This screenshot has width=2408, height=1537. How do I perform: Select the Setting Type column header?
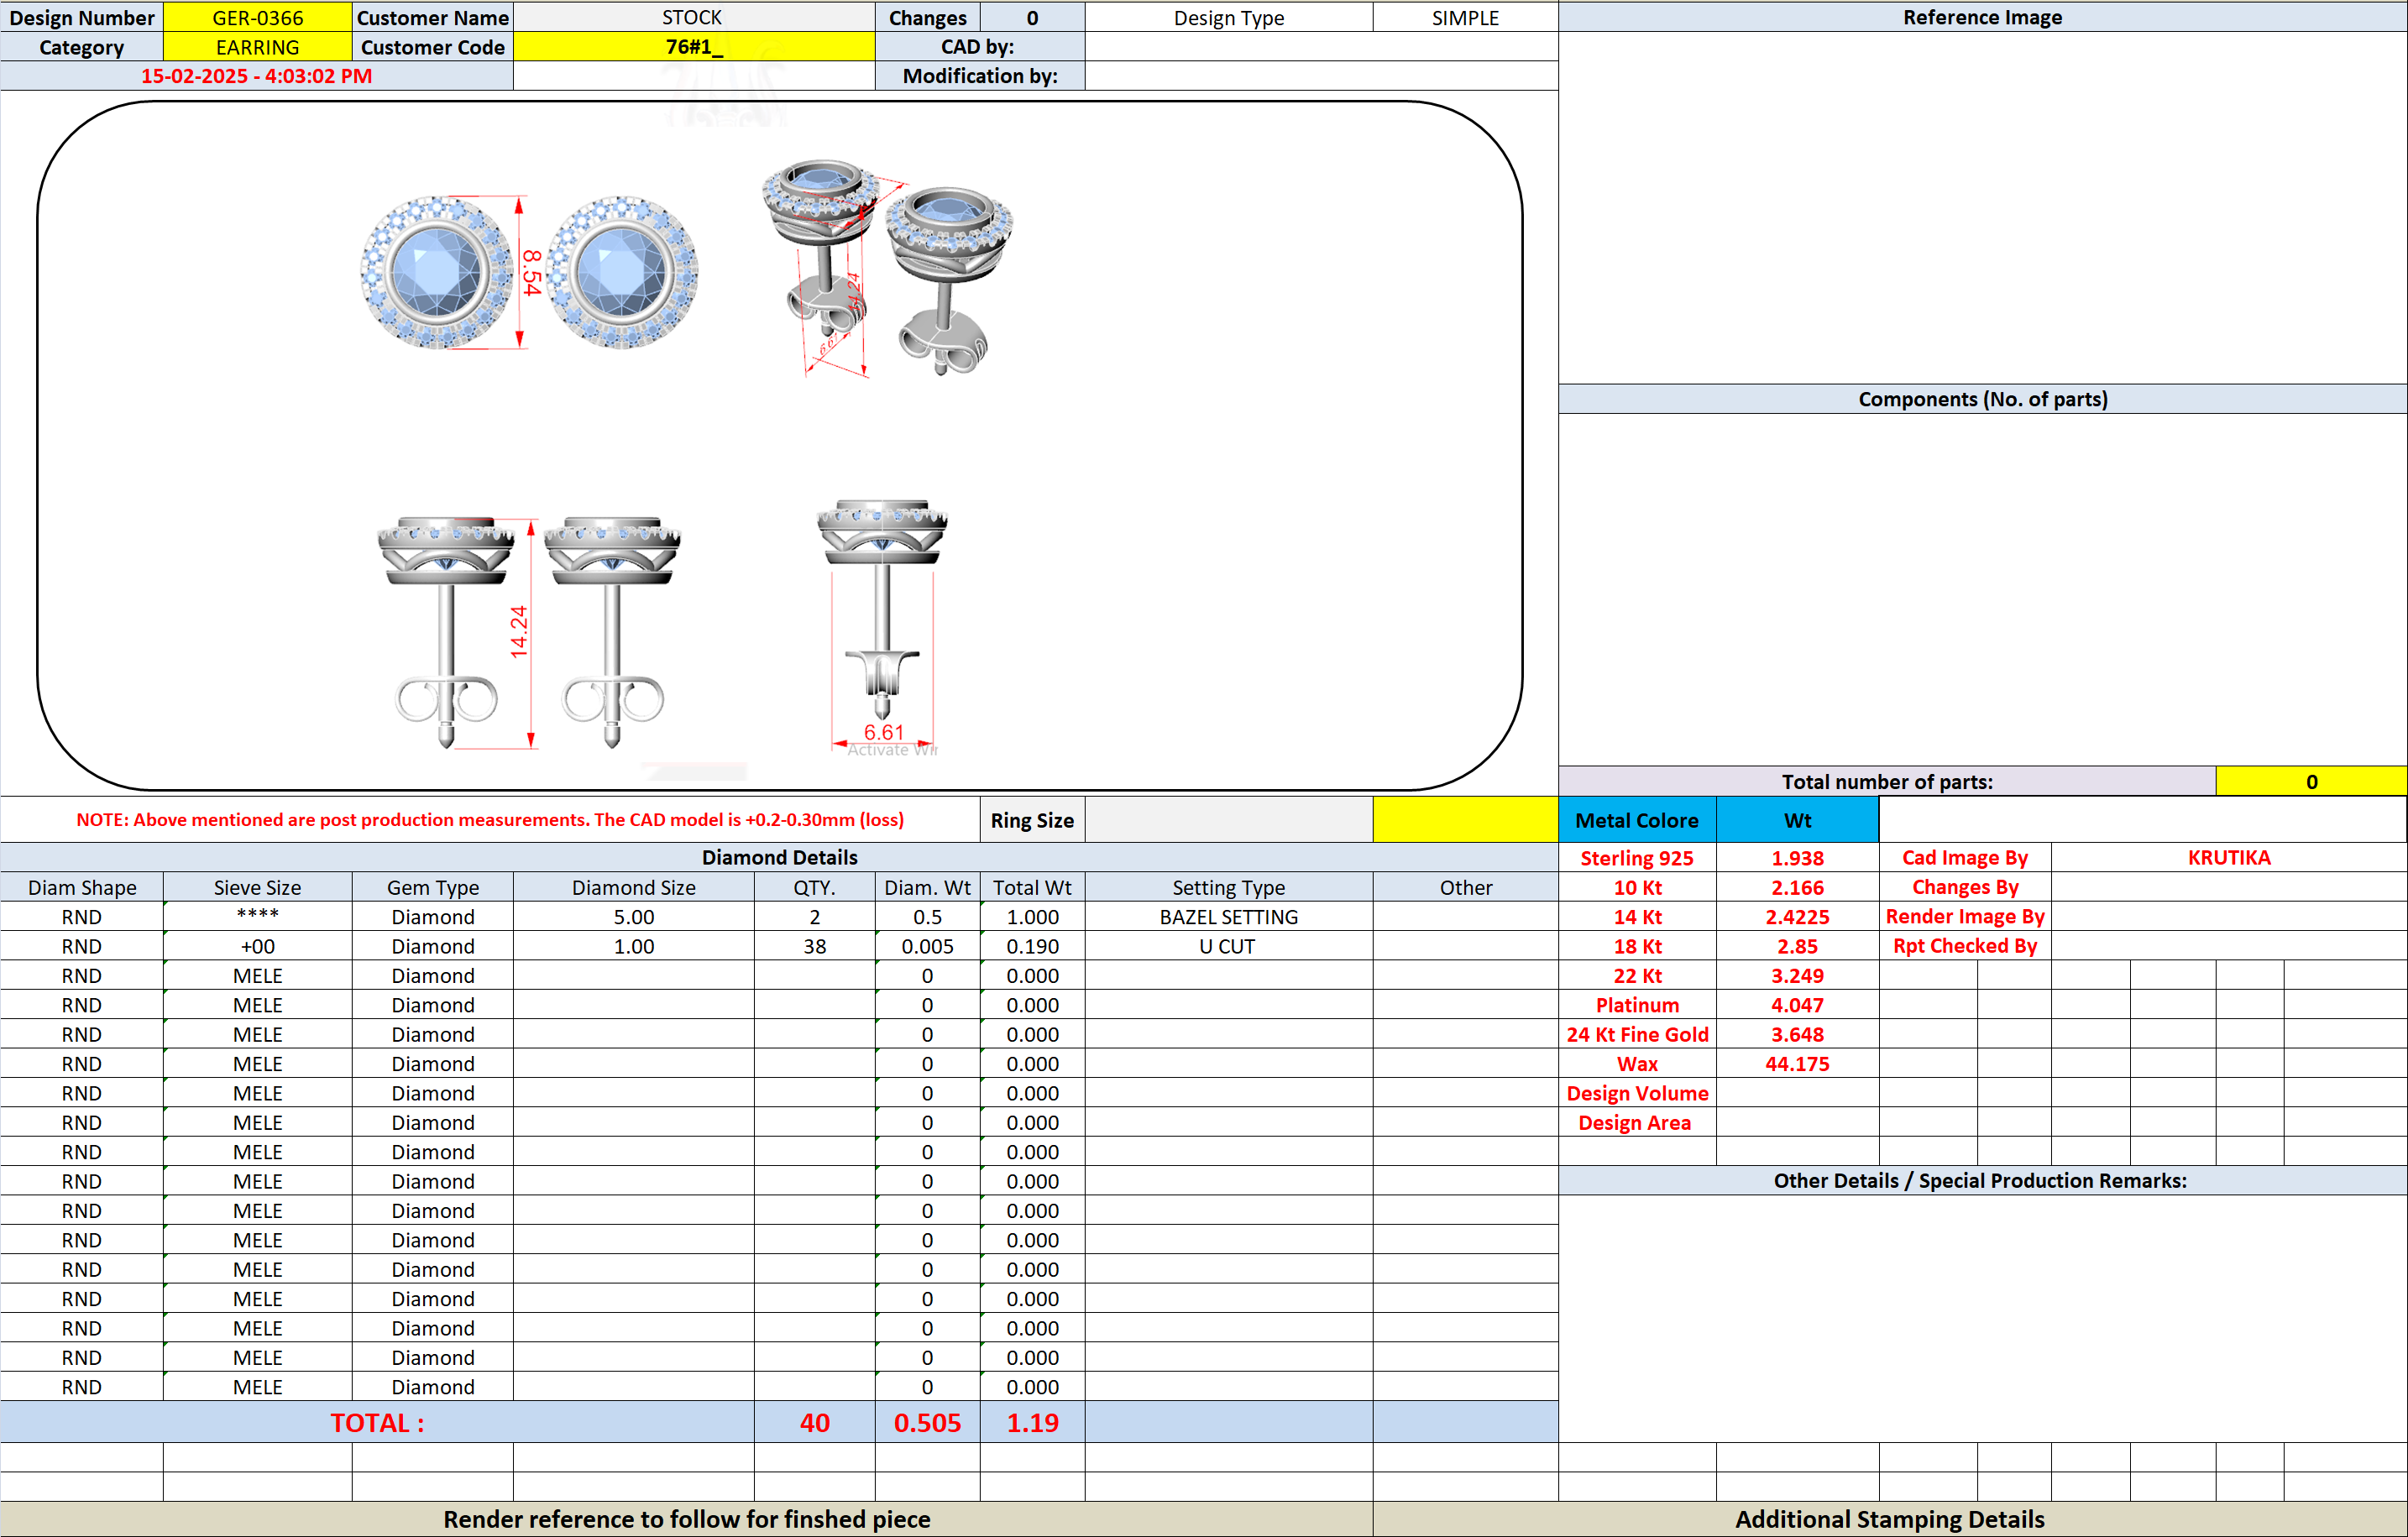tap(1229, 887)
